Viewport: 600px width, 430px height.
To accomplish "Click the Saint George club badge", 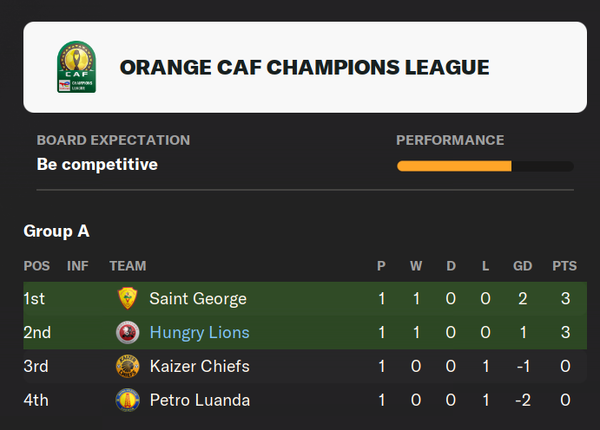I will pos(127,298).
